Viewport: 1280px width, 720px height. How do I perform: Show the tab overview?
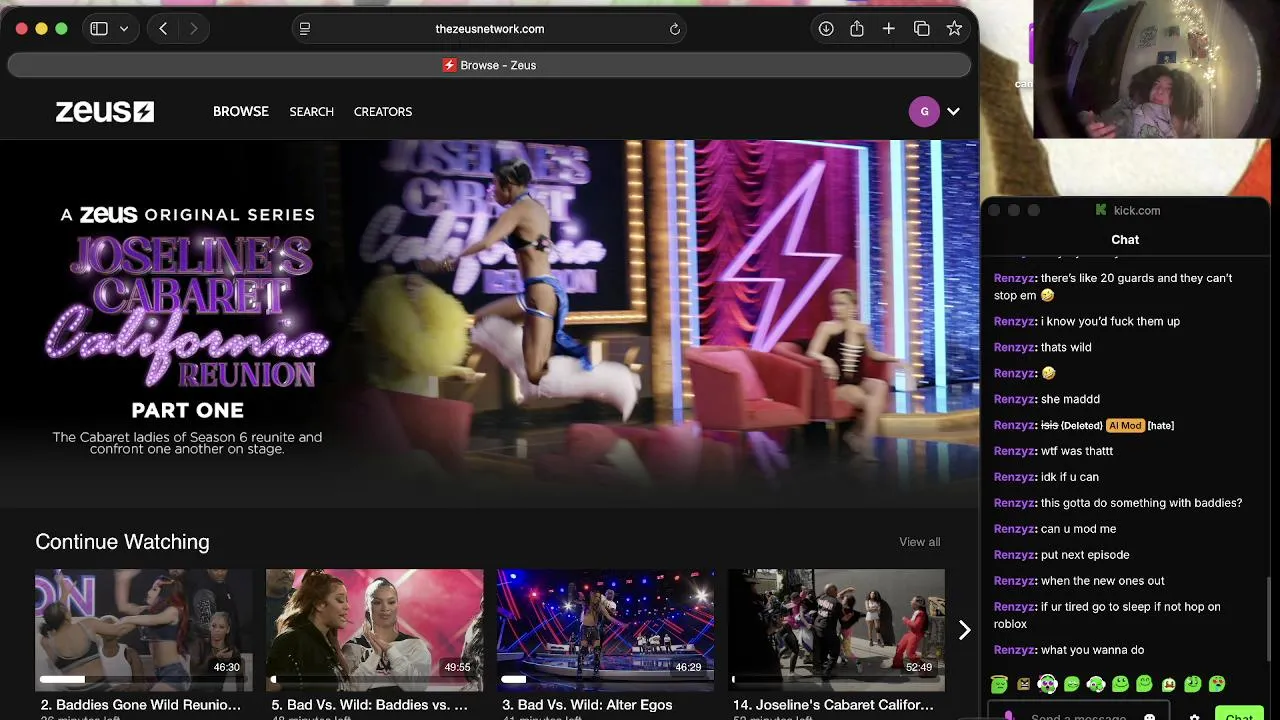pos(922,29)
